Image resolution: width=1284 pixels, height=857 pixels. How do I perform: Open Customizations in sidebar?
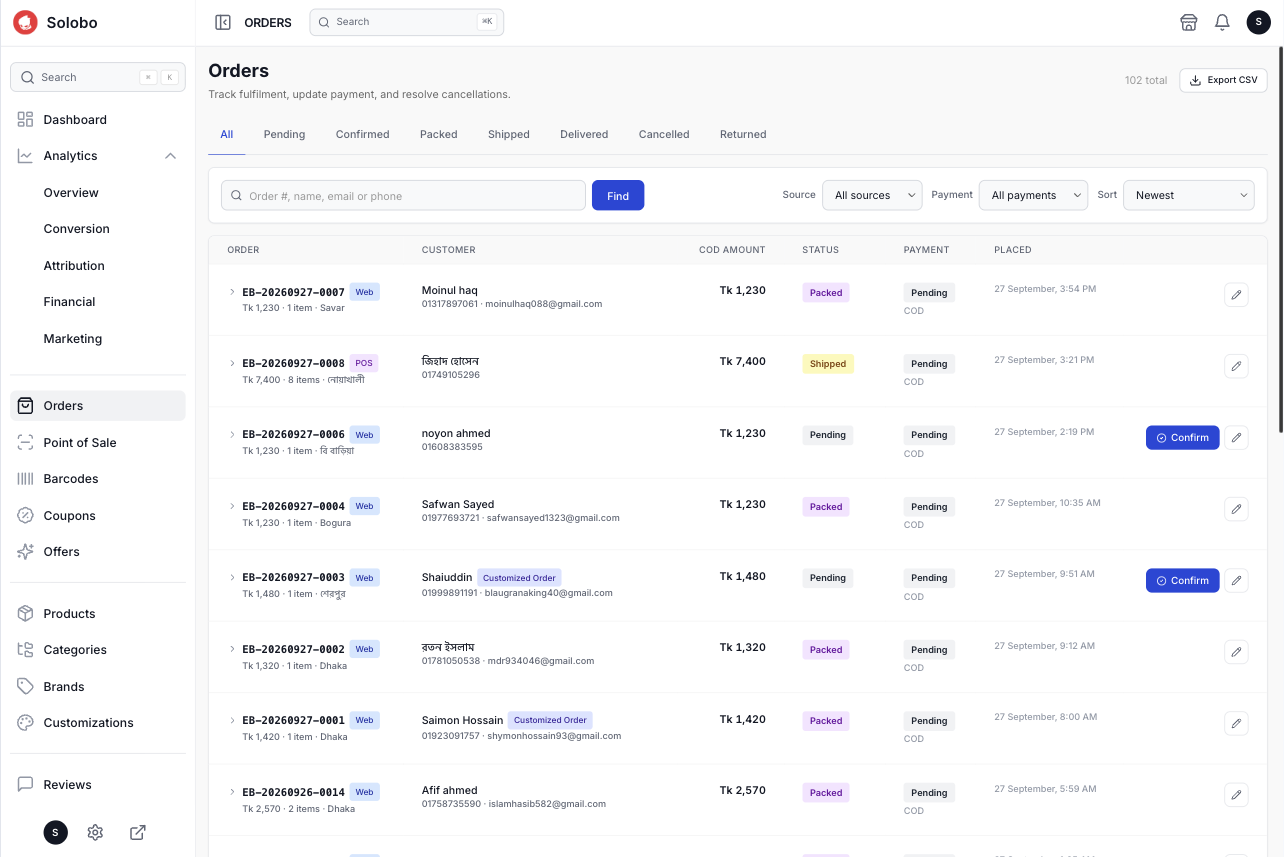(98, 722)
